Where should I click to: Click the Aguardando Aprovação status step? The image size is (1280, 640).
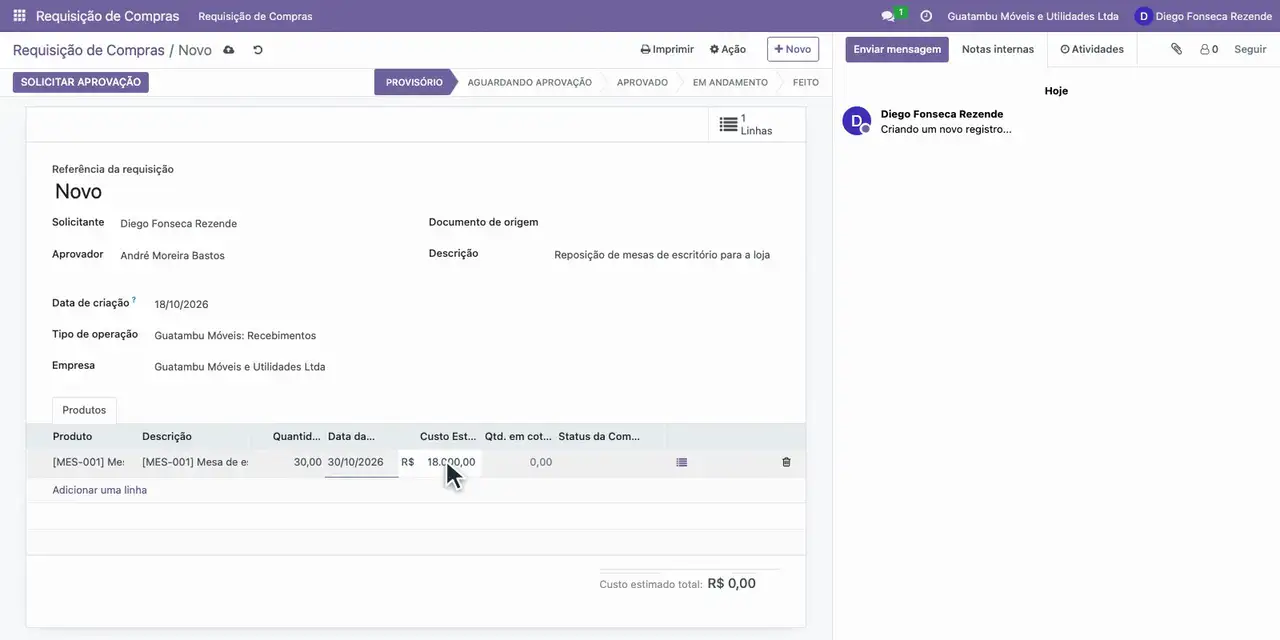(529, 82)
